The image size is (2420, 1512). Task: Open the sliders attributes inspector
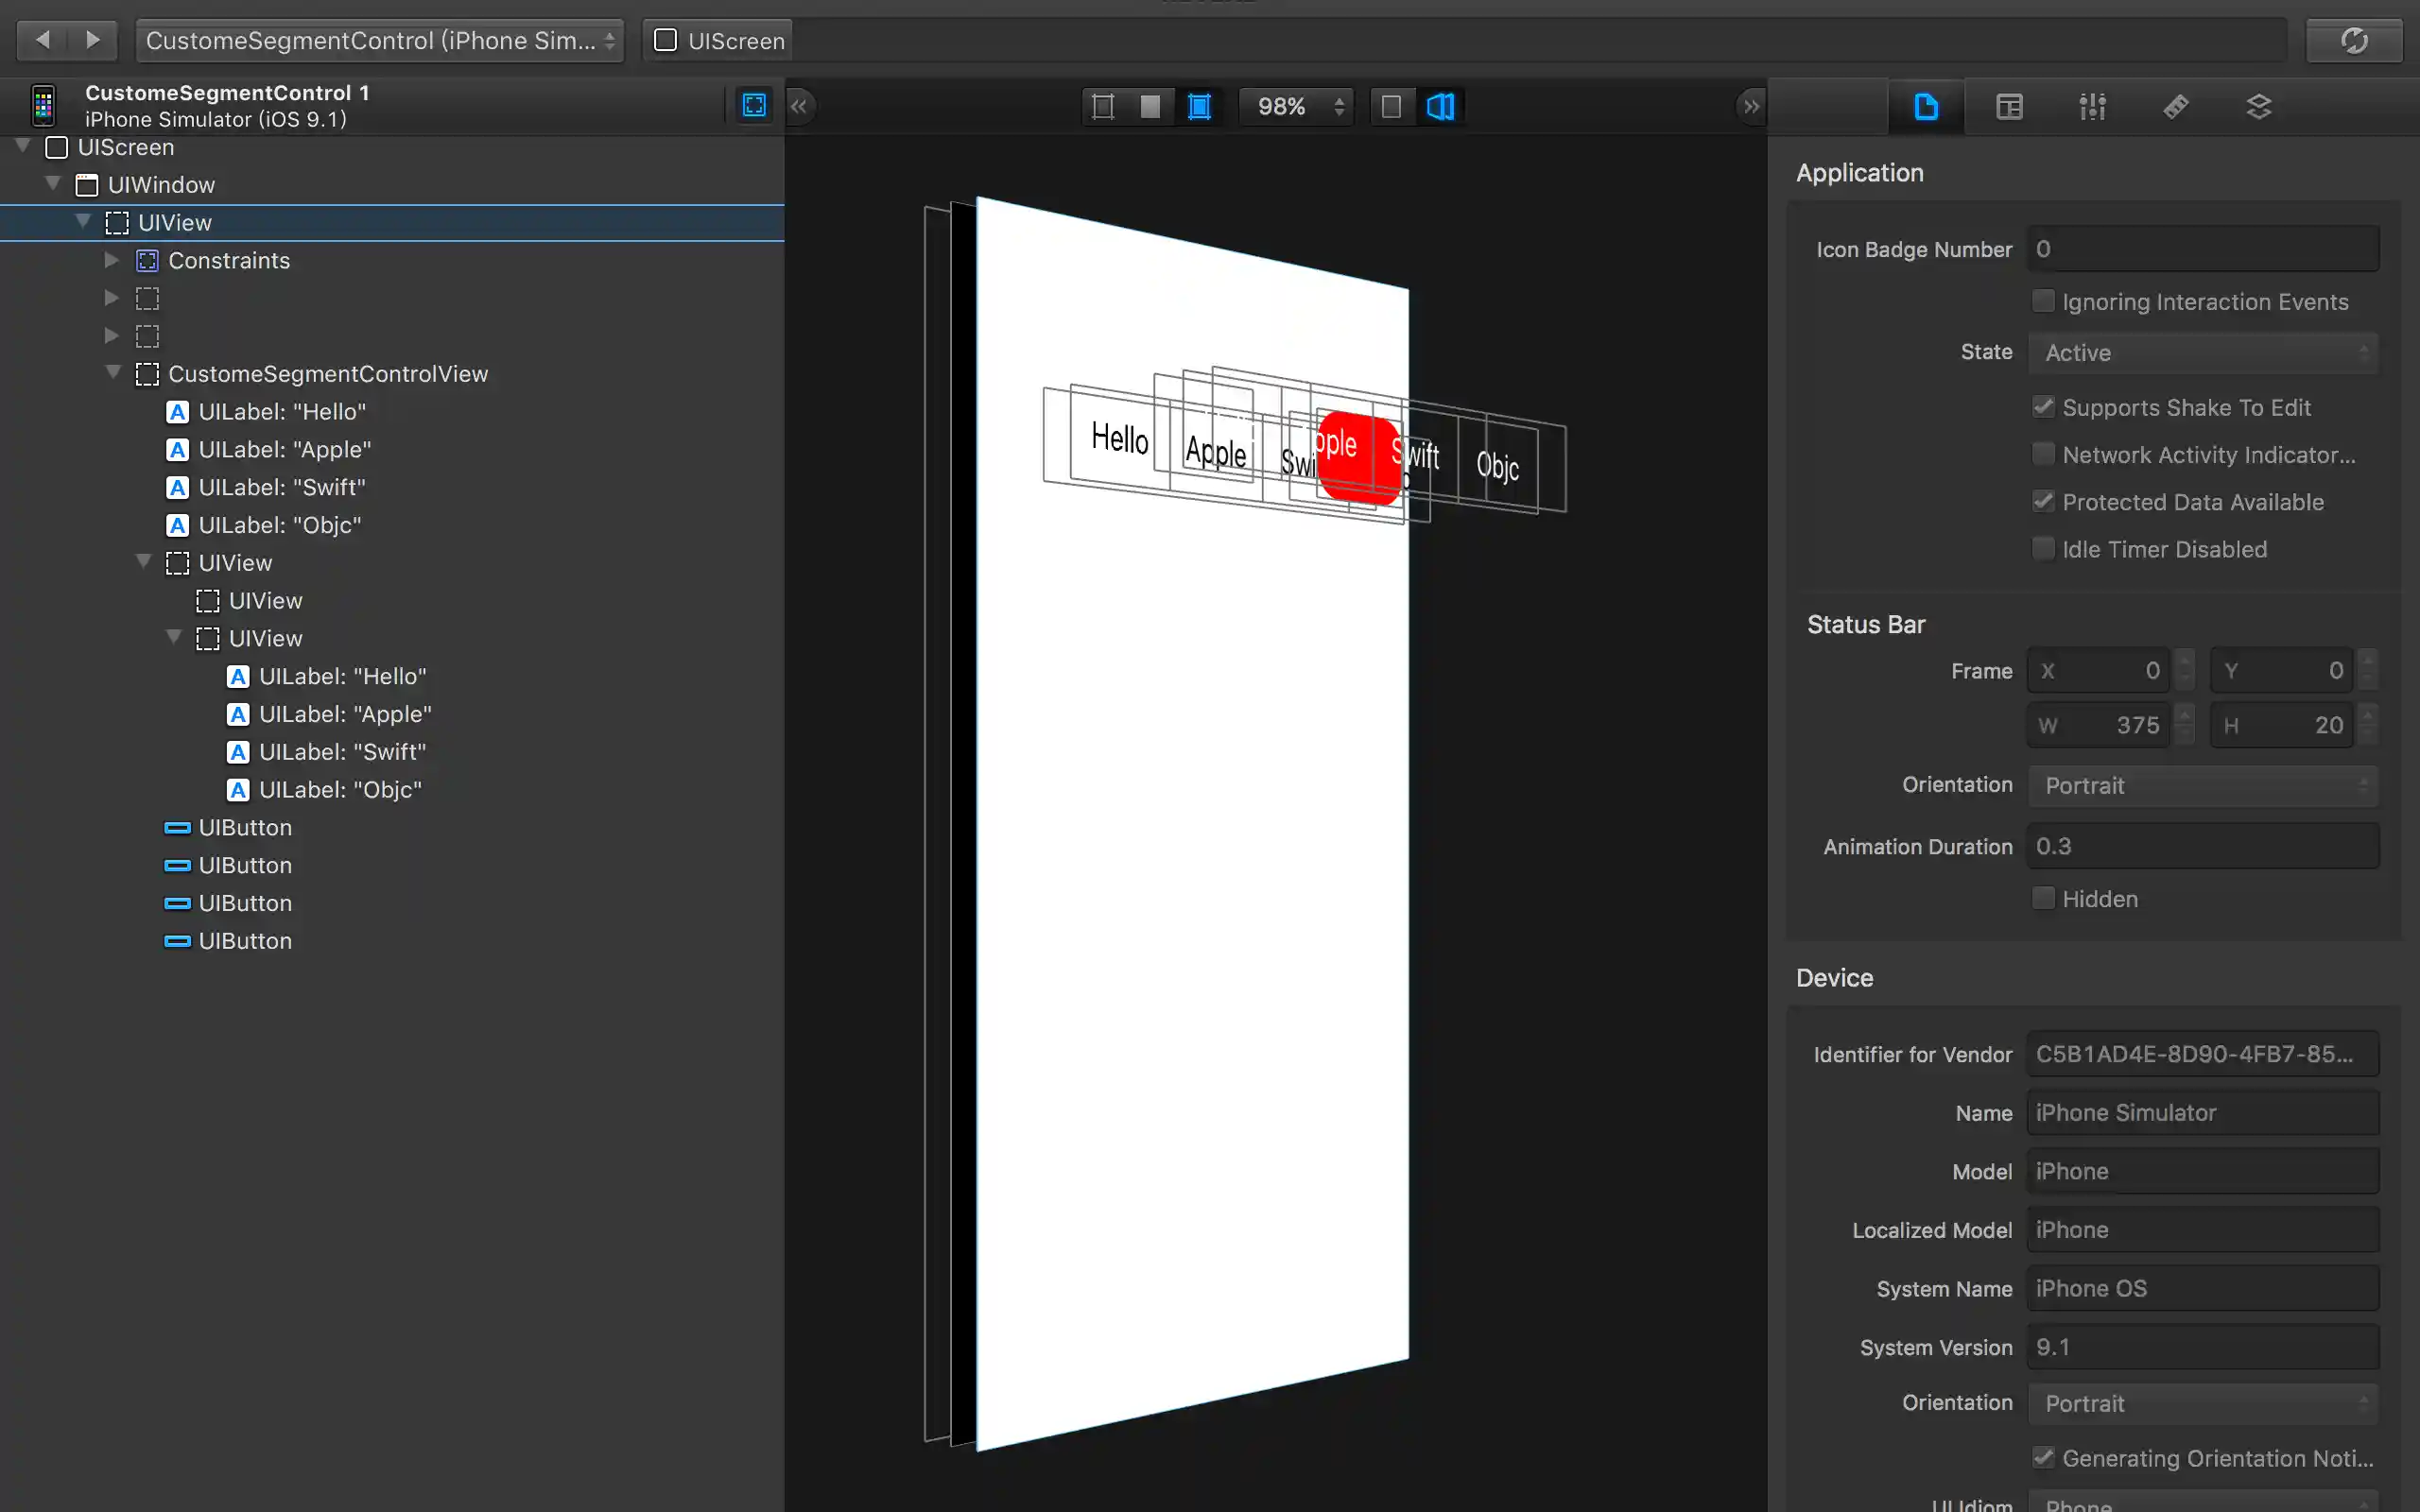pos(2092,106)
